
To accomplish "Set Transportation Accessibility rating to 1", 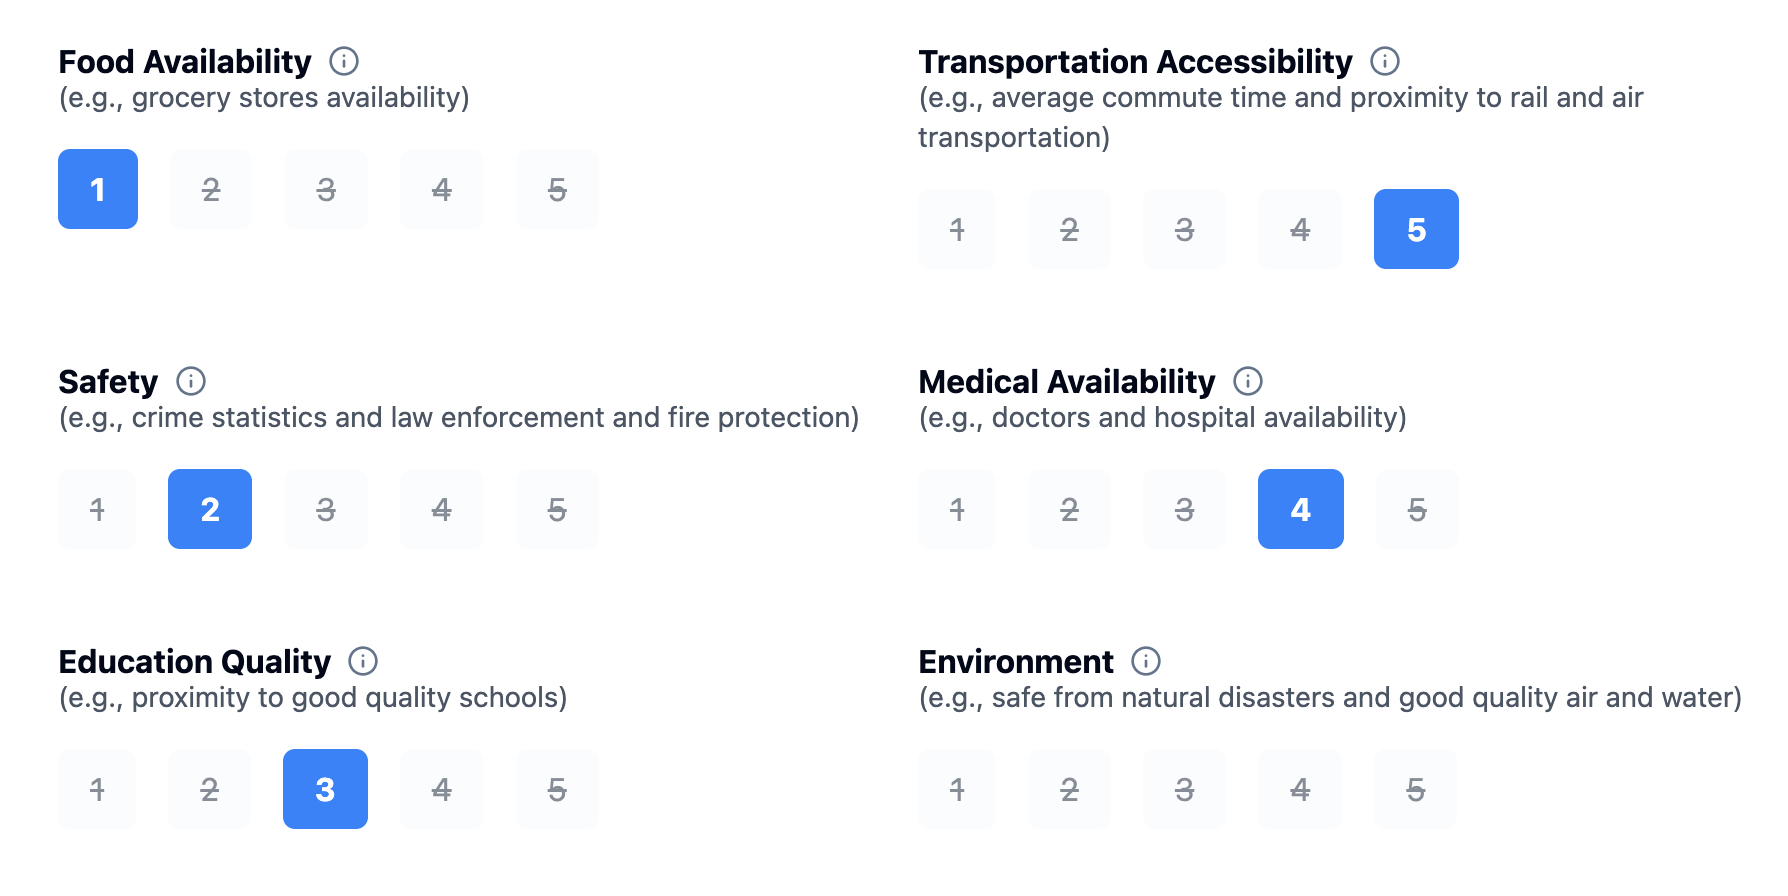I will click(957, 229).
